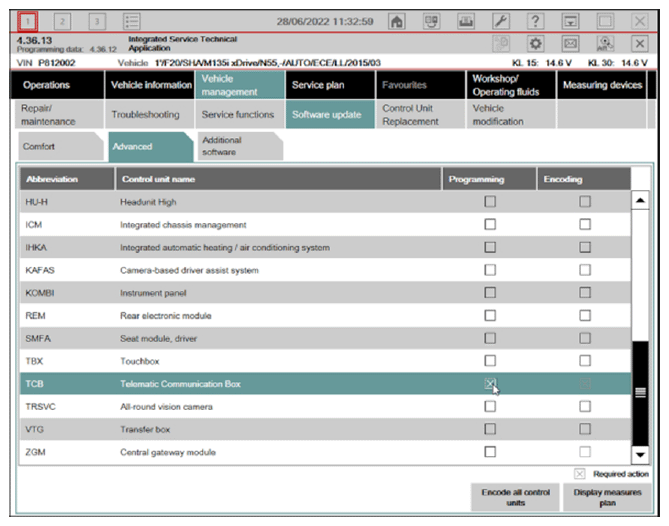The image size is (669, 526).
Task: Tick Encoding checkbox for KOMBI
Action: (585, 293)
